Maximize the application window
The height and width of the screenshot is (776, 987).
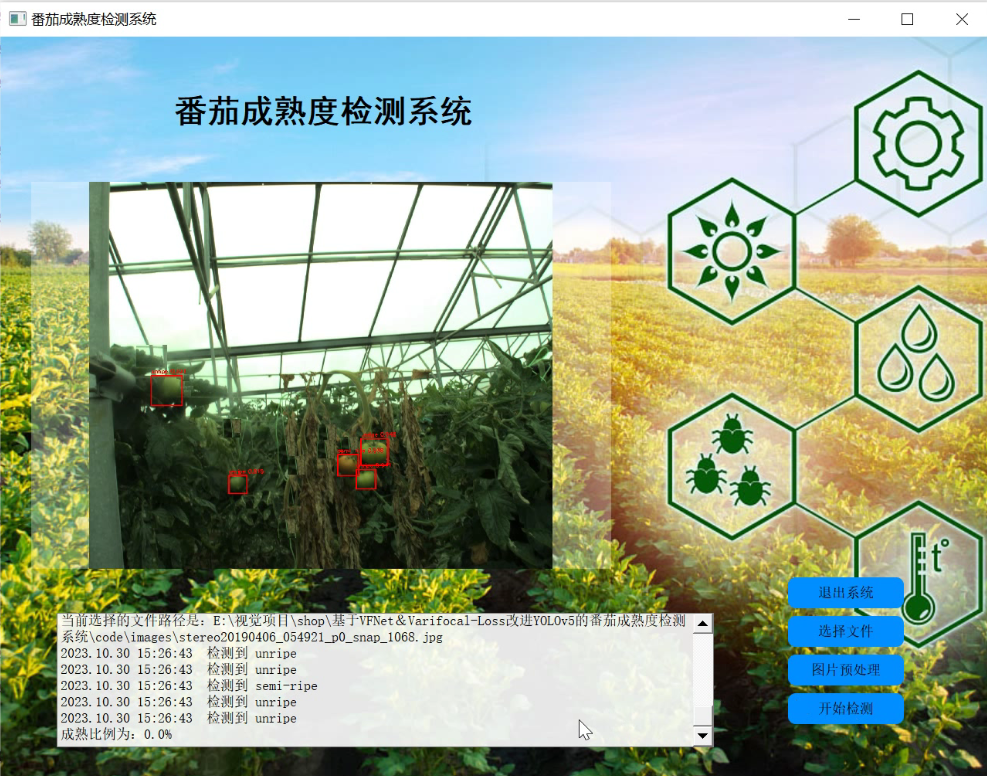(x=907, y=19)
